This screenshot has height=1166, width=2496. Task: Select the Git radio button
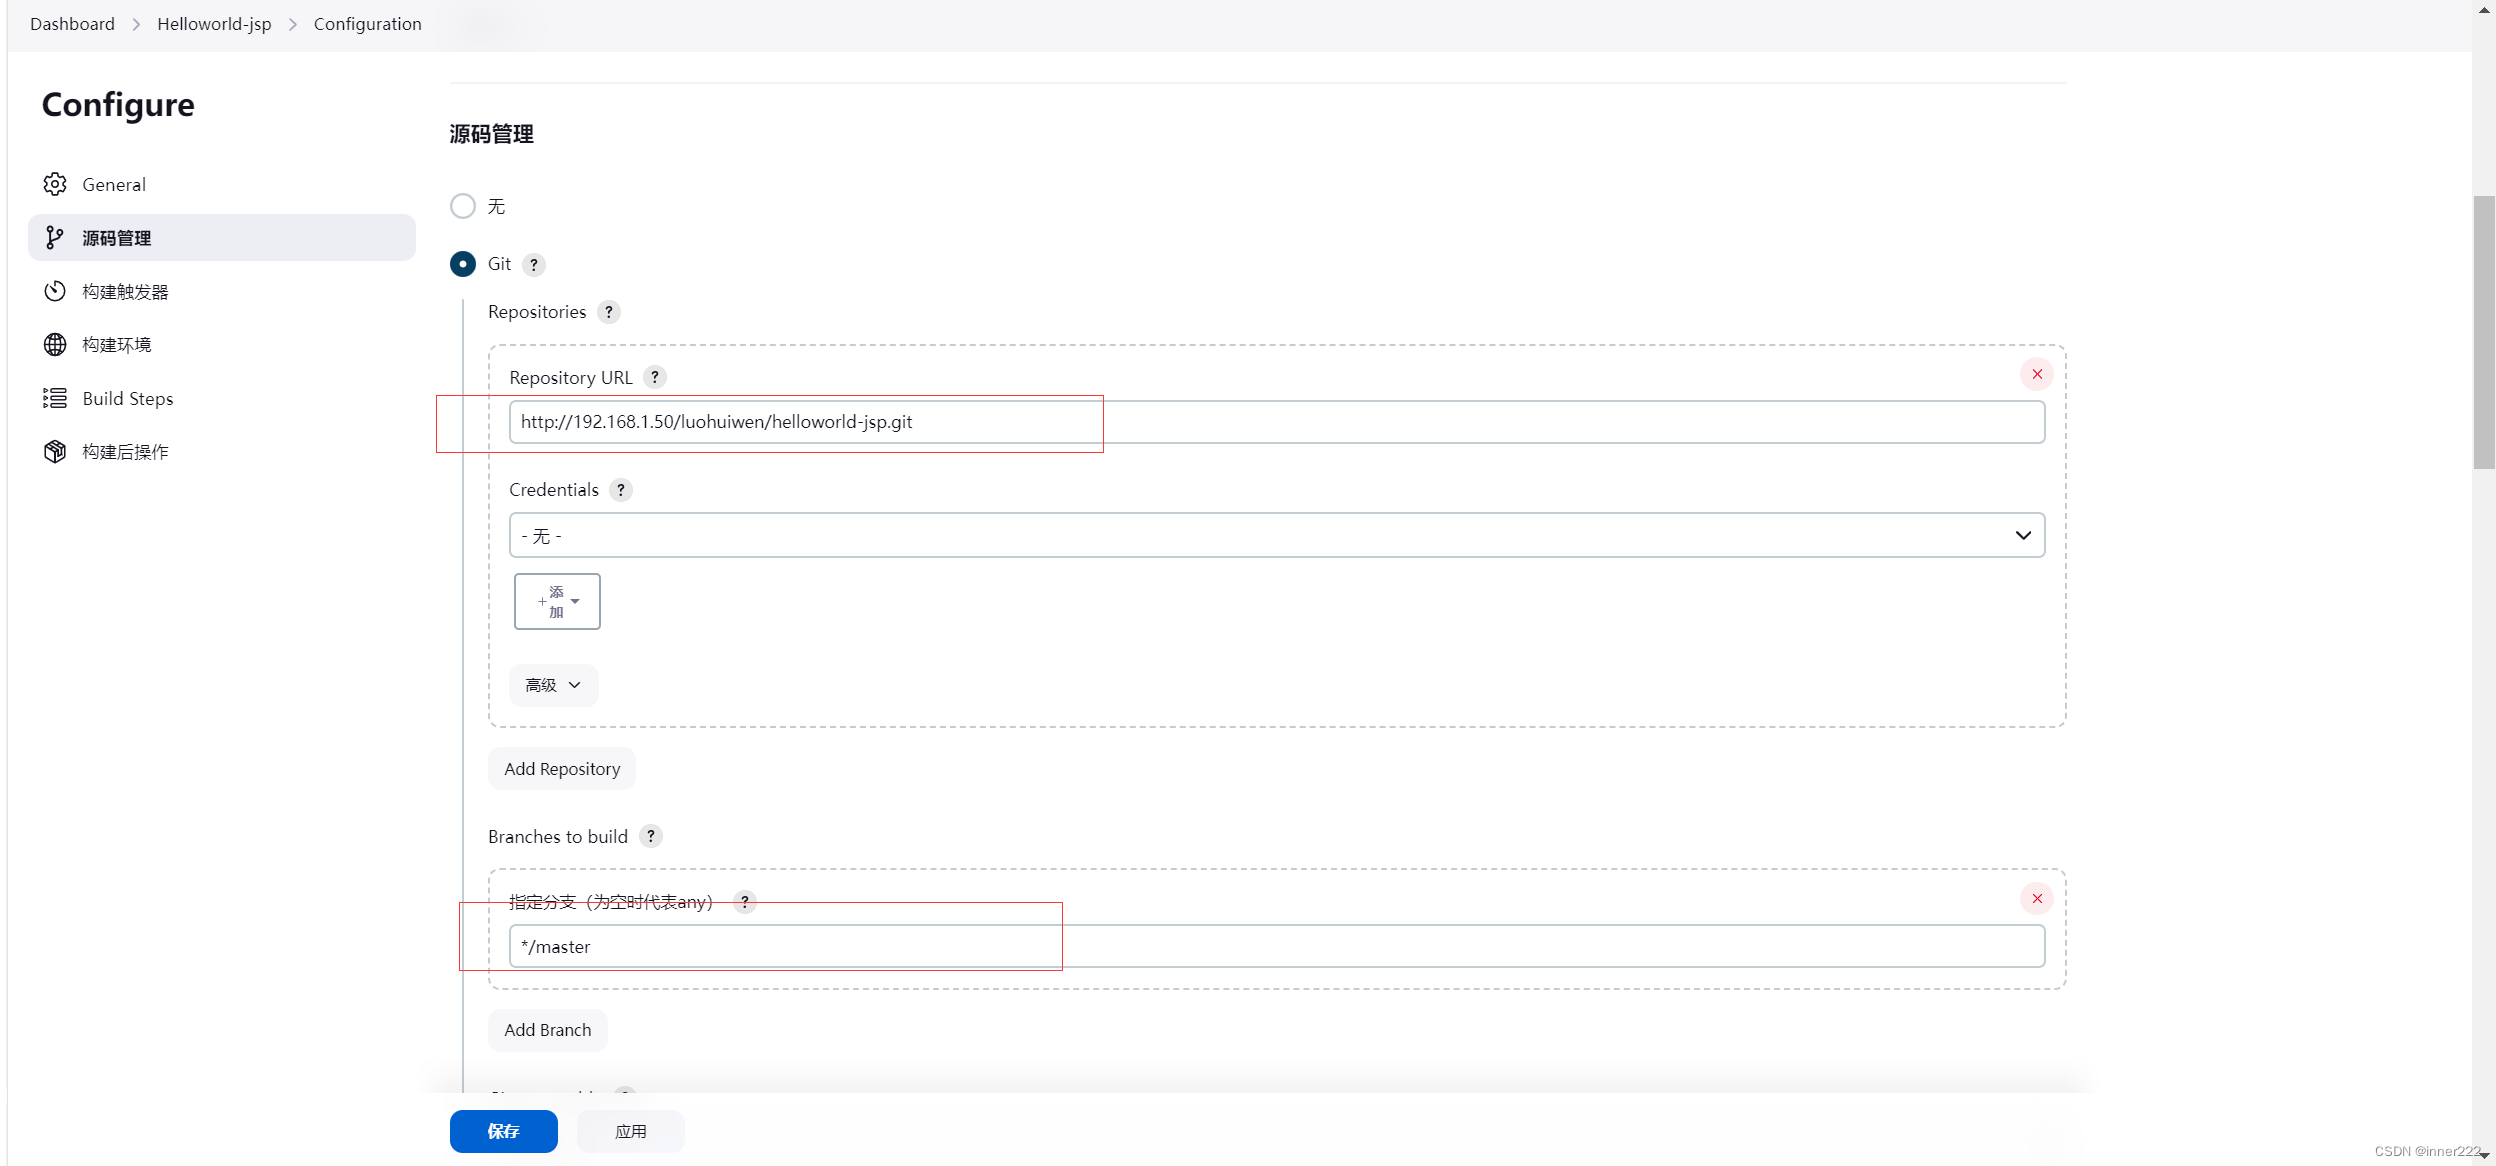tap(463, 264)
